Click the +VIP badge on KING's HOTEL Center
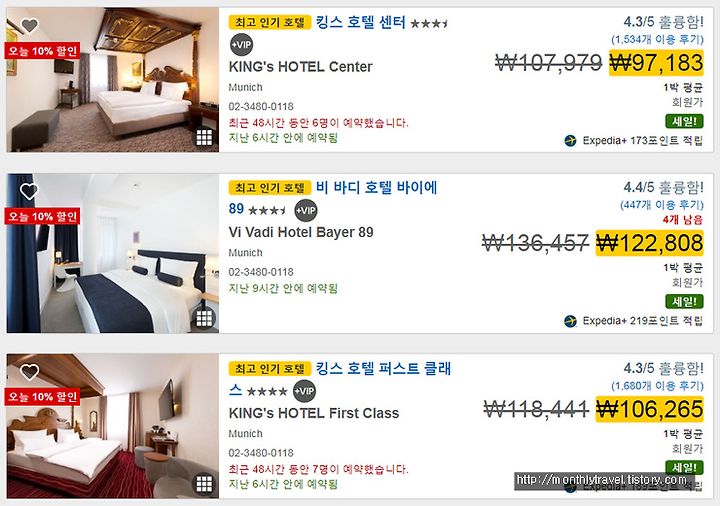 (241, 45)
